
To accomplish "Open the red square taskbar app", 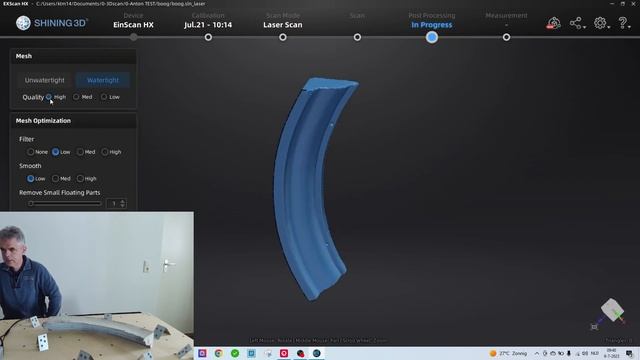I will coord(284,353).
